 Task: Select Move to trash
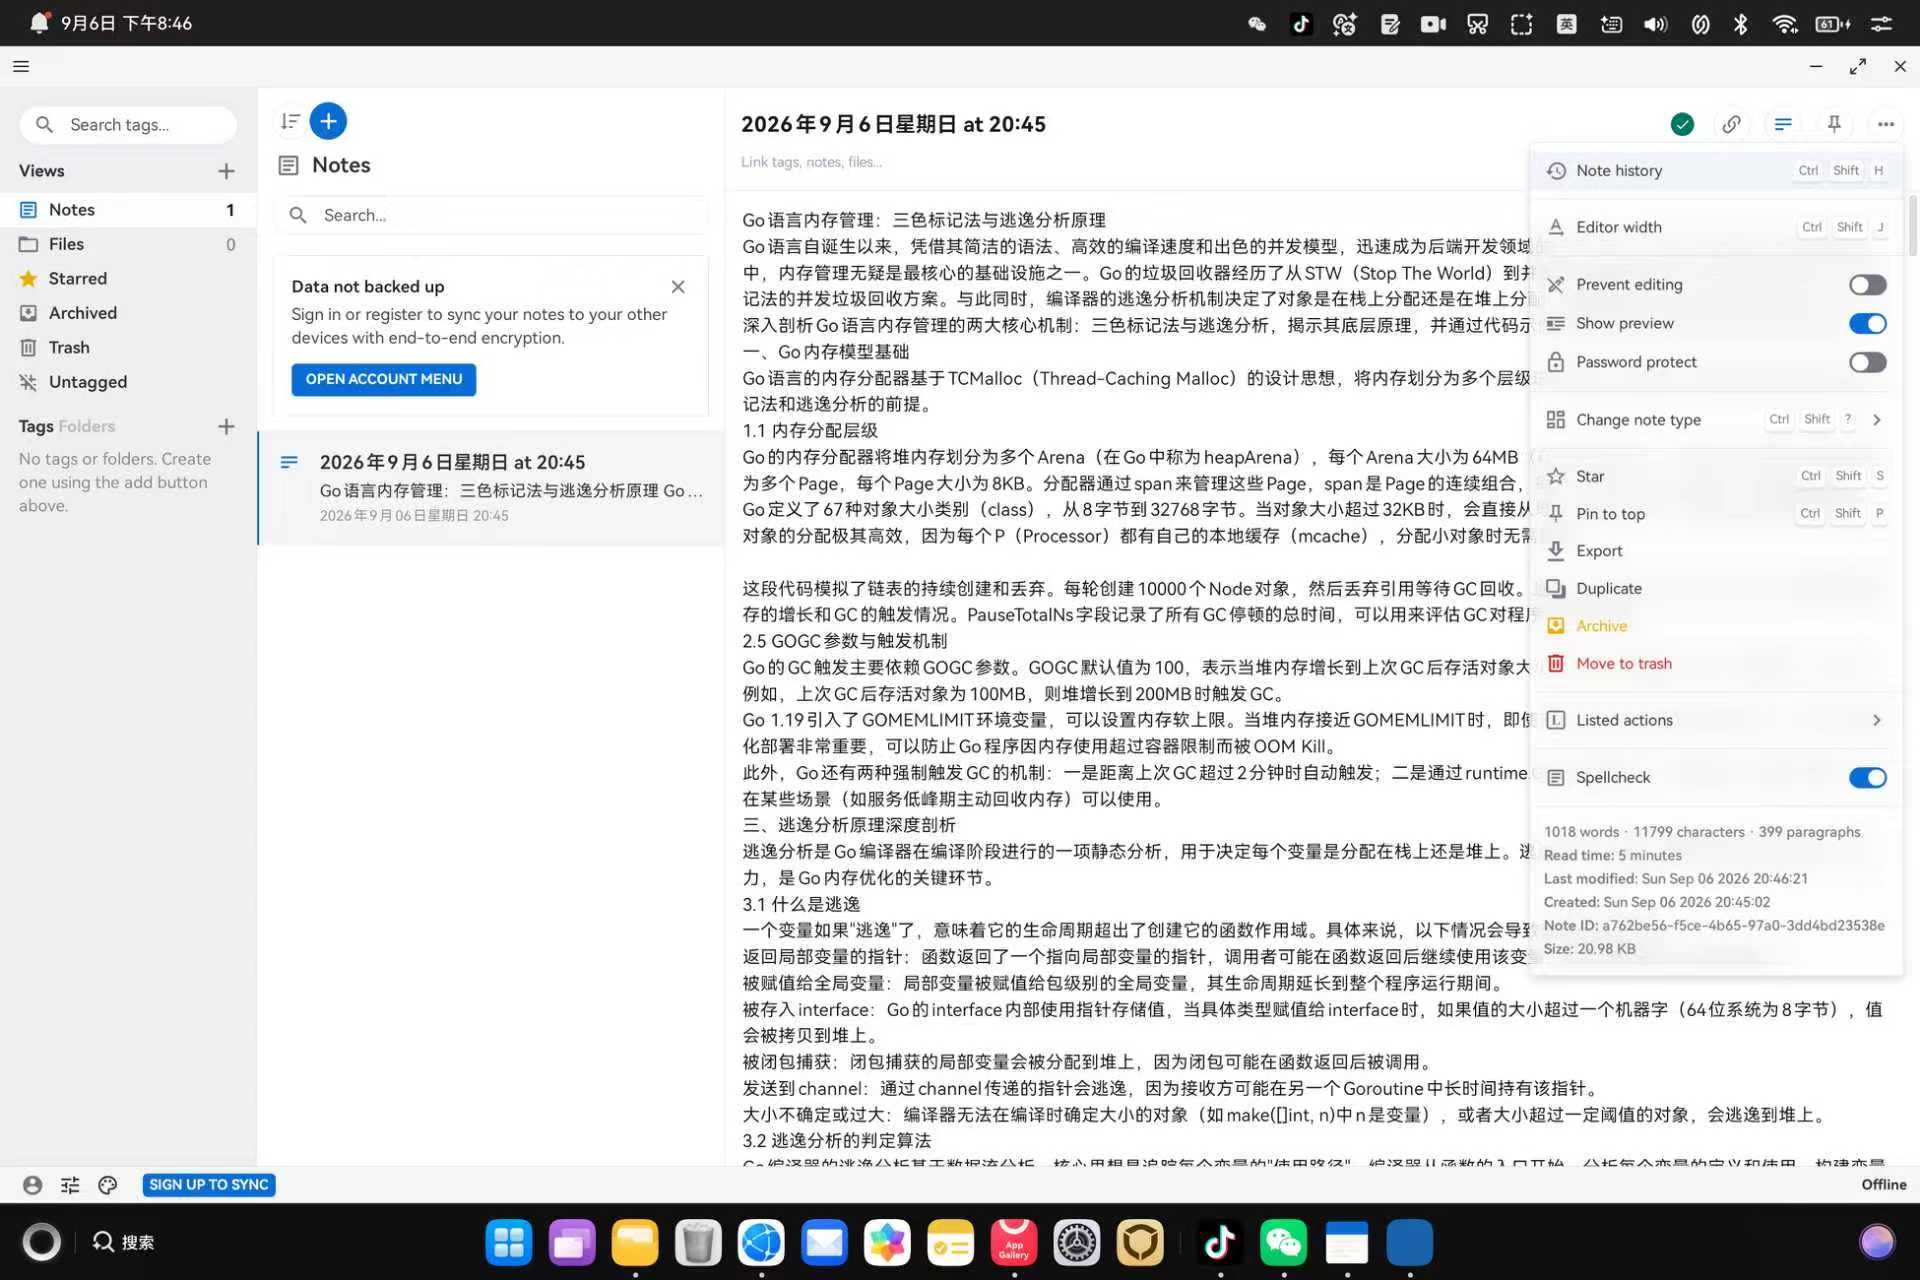click(1716, 664)
